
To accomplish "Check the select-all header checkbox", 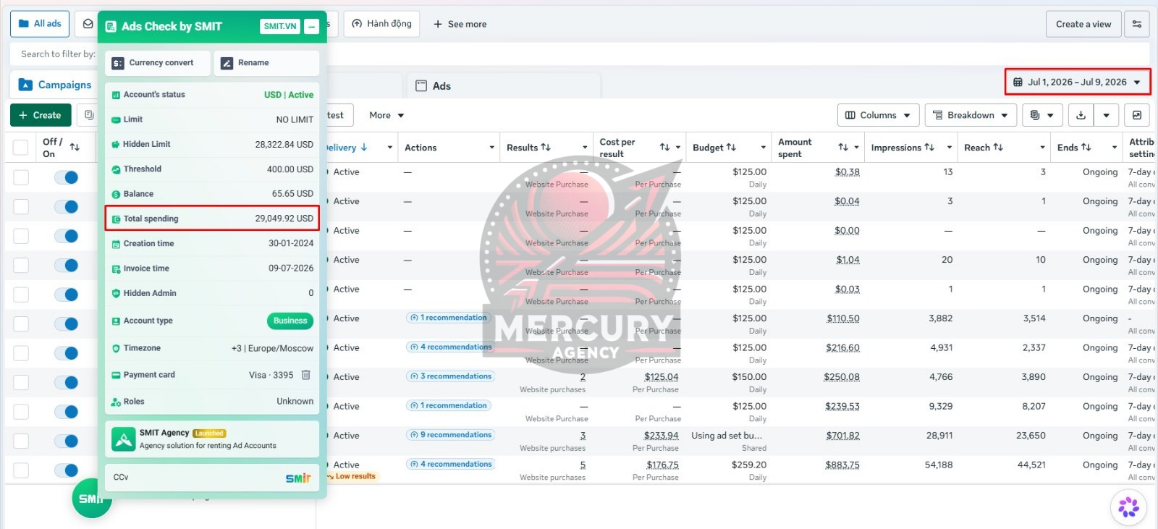I will [x=21, y=148].
